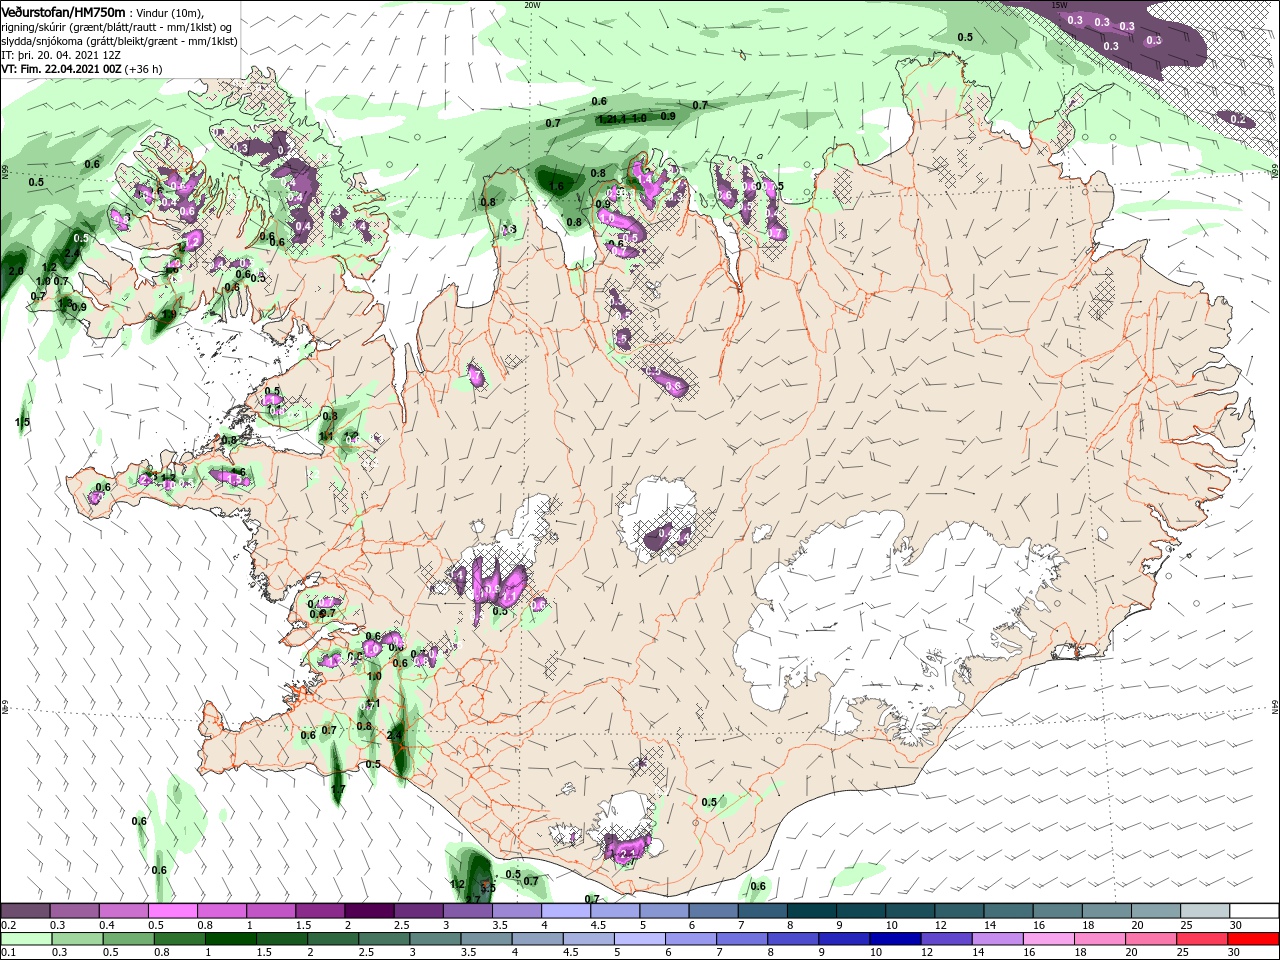
Task: Click the 2.4 rain value in the southwest
Action: [x=394, y=735]
